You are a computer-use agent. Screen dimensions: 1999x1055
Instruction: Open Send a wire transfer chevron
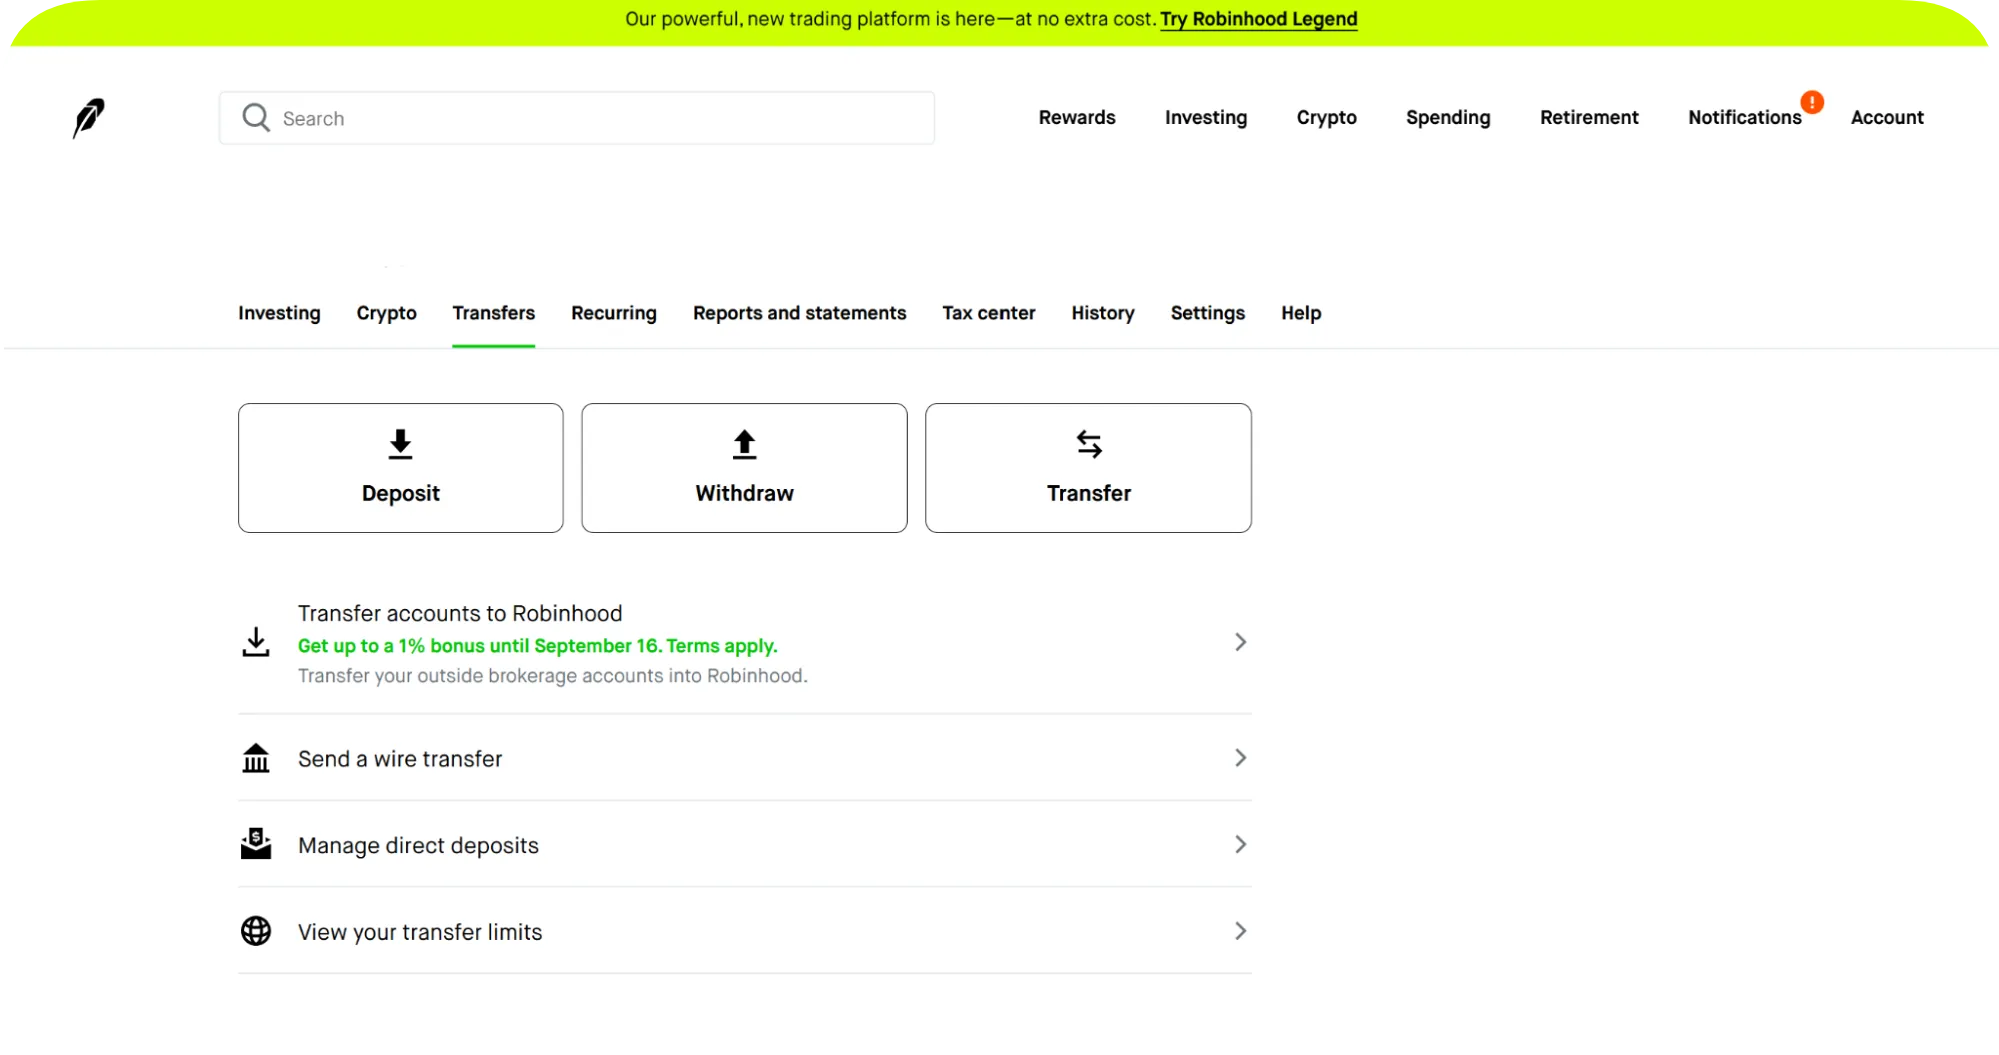tap(1240, 758)
